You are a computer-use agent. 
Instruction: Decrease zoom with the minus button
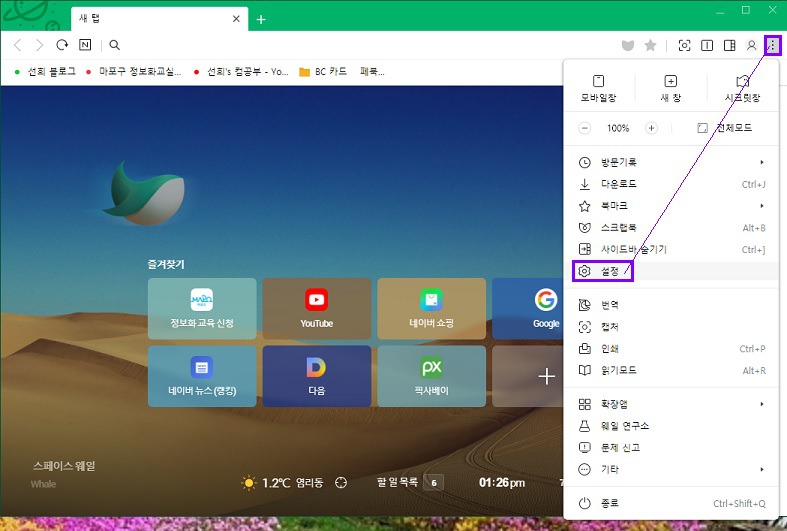[x=584, y=128]
